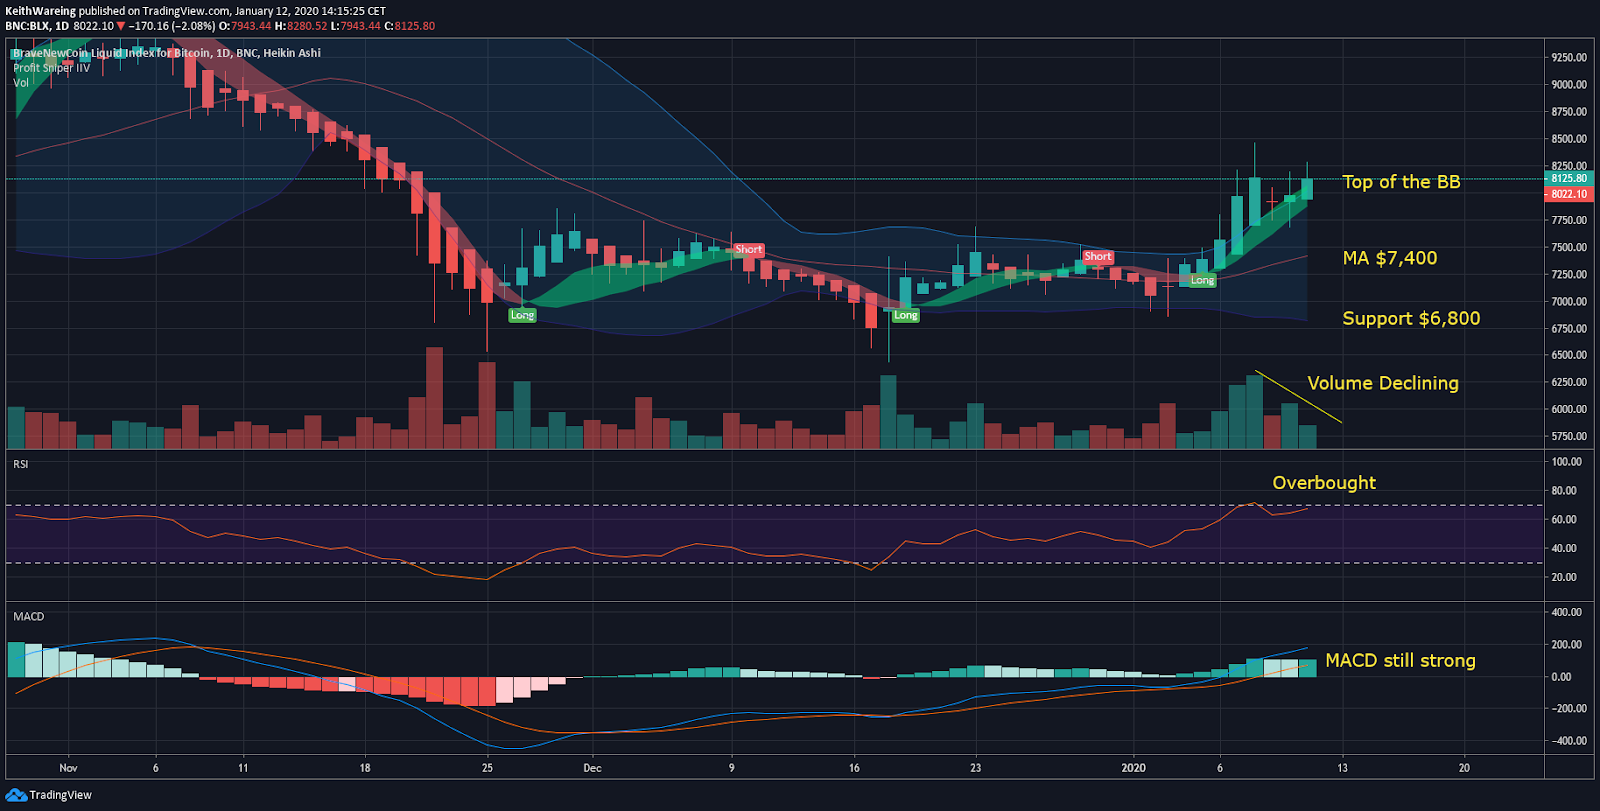Click the 5750.00 price axis label
Screen dimensions: 1600x811
click(x=1569, y=436)
